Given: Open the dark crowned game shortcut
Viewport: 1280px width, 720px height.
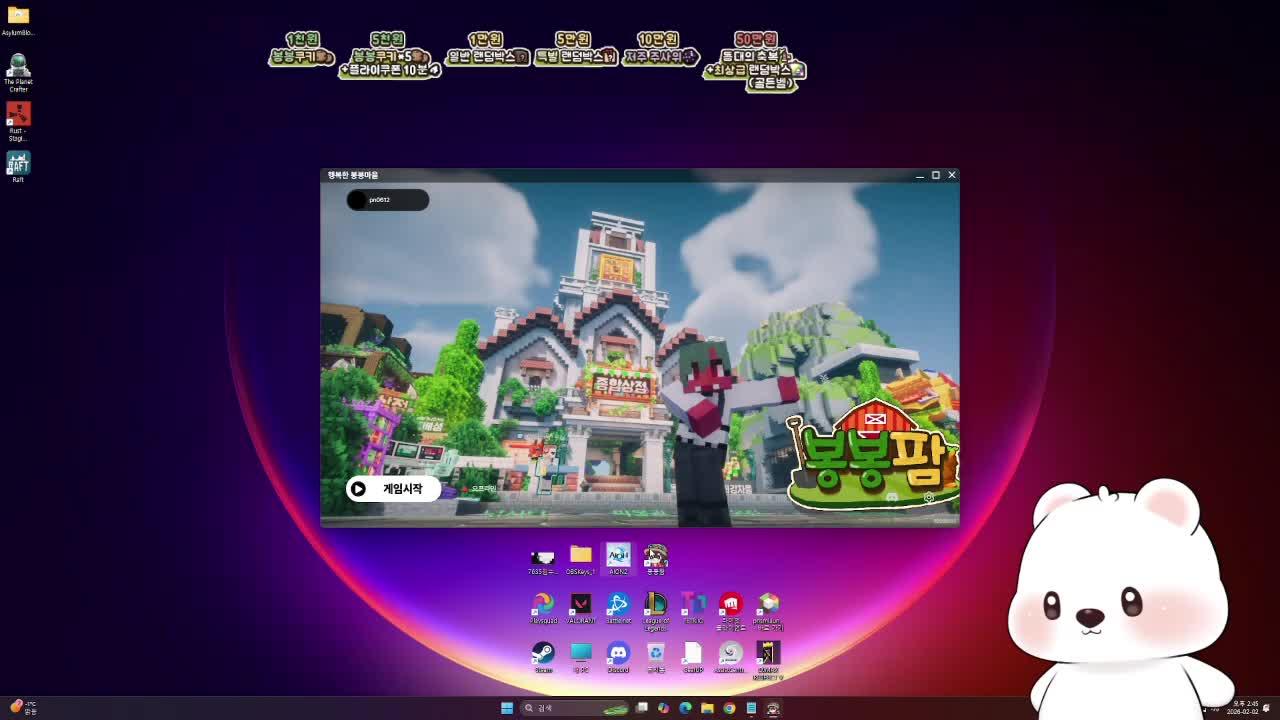Looking at the screenshot, I should tap(768, 660).
